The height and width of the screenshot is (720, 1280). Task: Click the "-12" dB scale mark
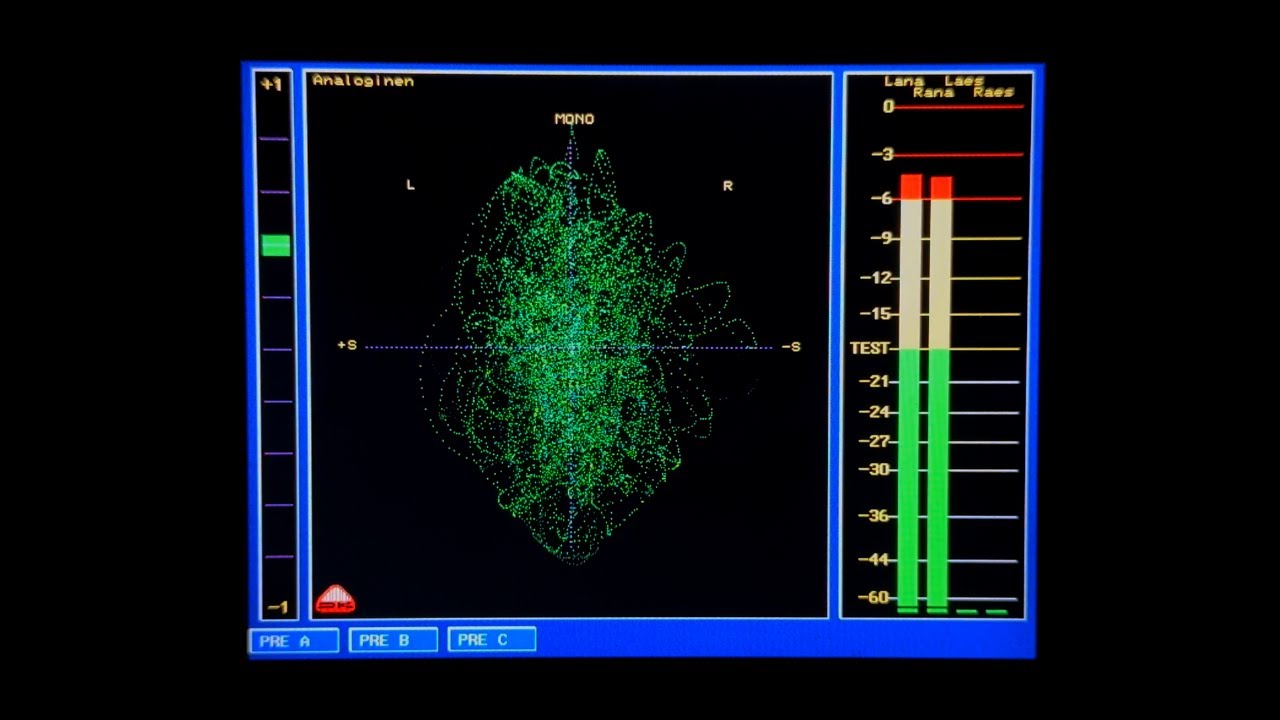(x=876, y=278)
